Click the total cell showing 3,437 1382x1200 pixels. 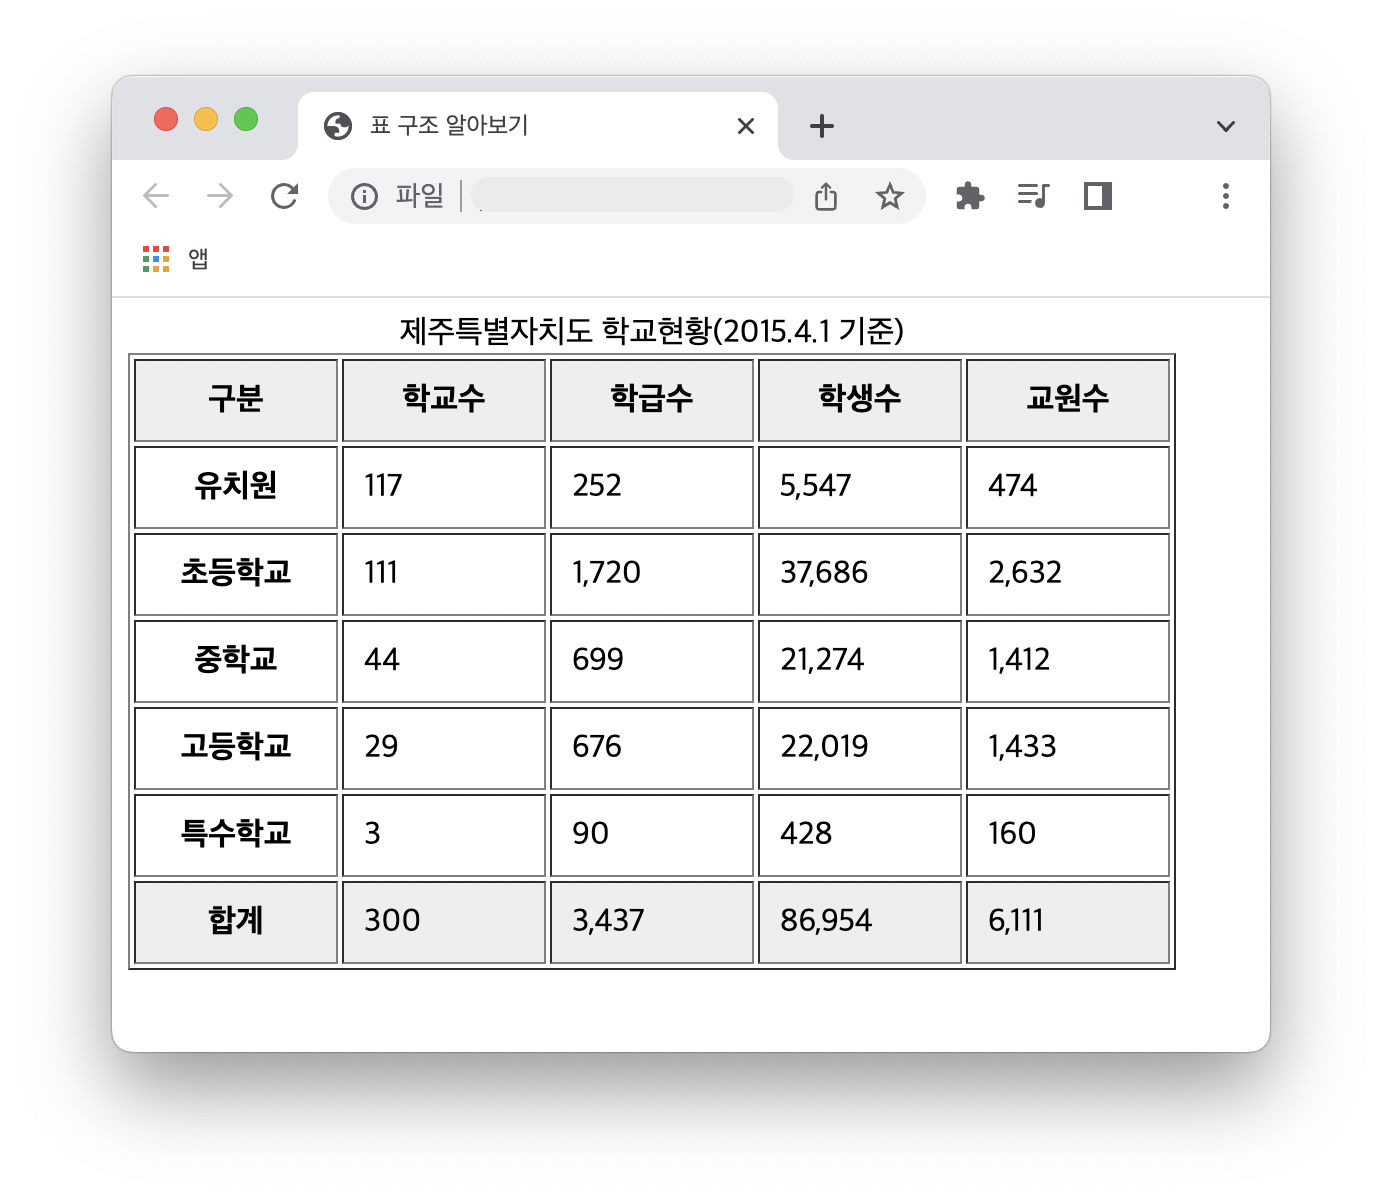(x=652, y=922)
